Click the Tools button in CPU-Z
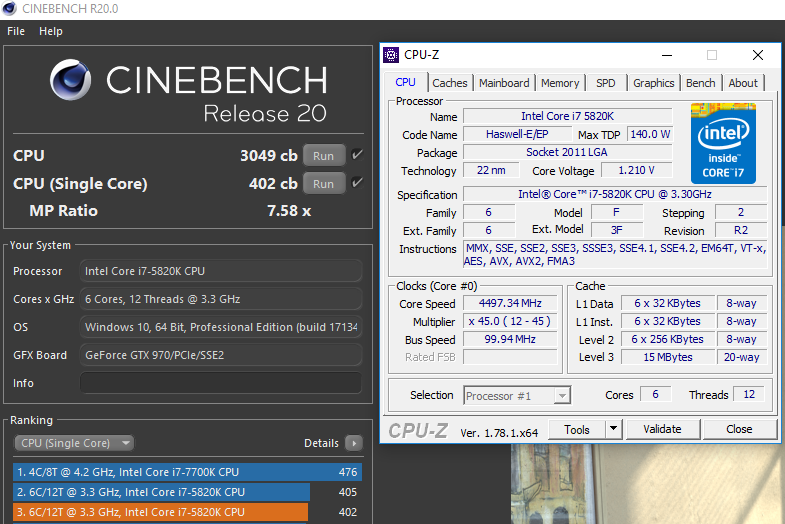 pos(577,429)
